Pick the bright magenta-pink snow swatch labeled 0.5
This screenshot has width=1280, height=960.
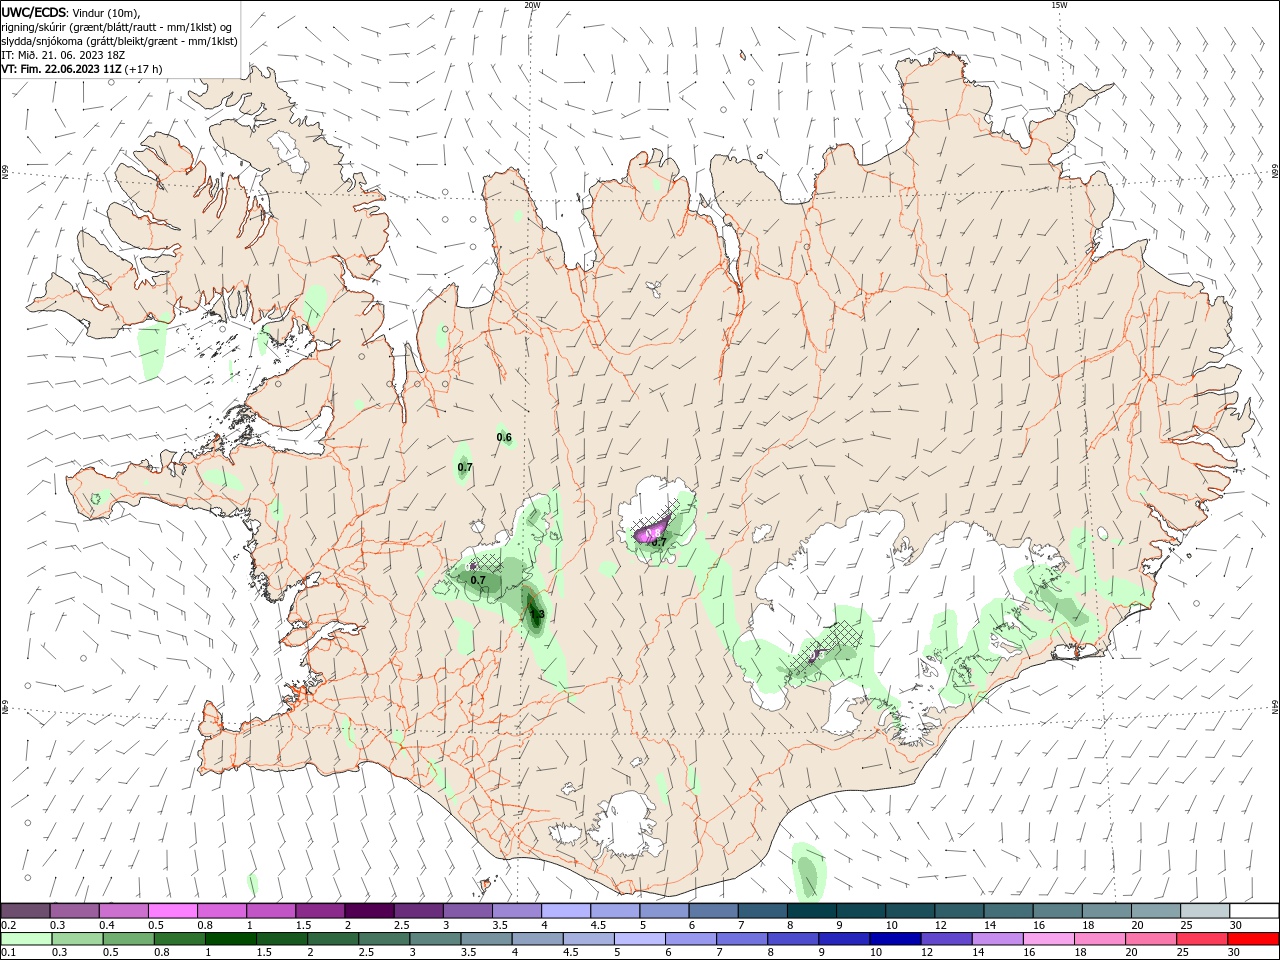point(172,911)
